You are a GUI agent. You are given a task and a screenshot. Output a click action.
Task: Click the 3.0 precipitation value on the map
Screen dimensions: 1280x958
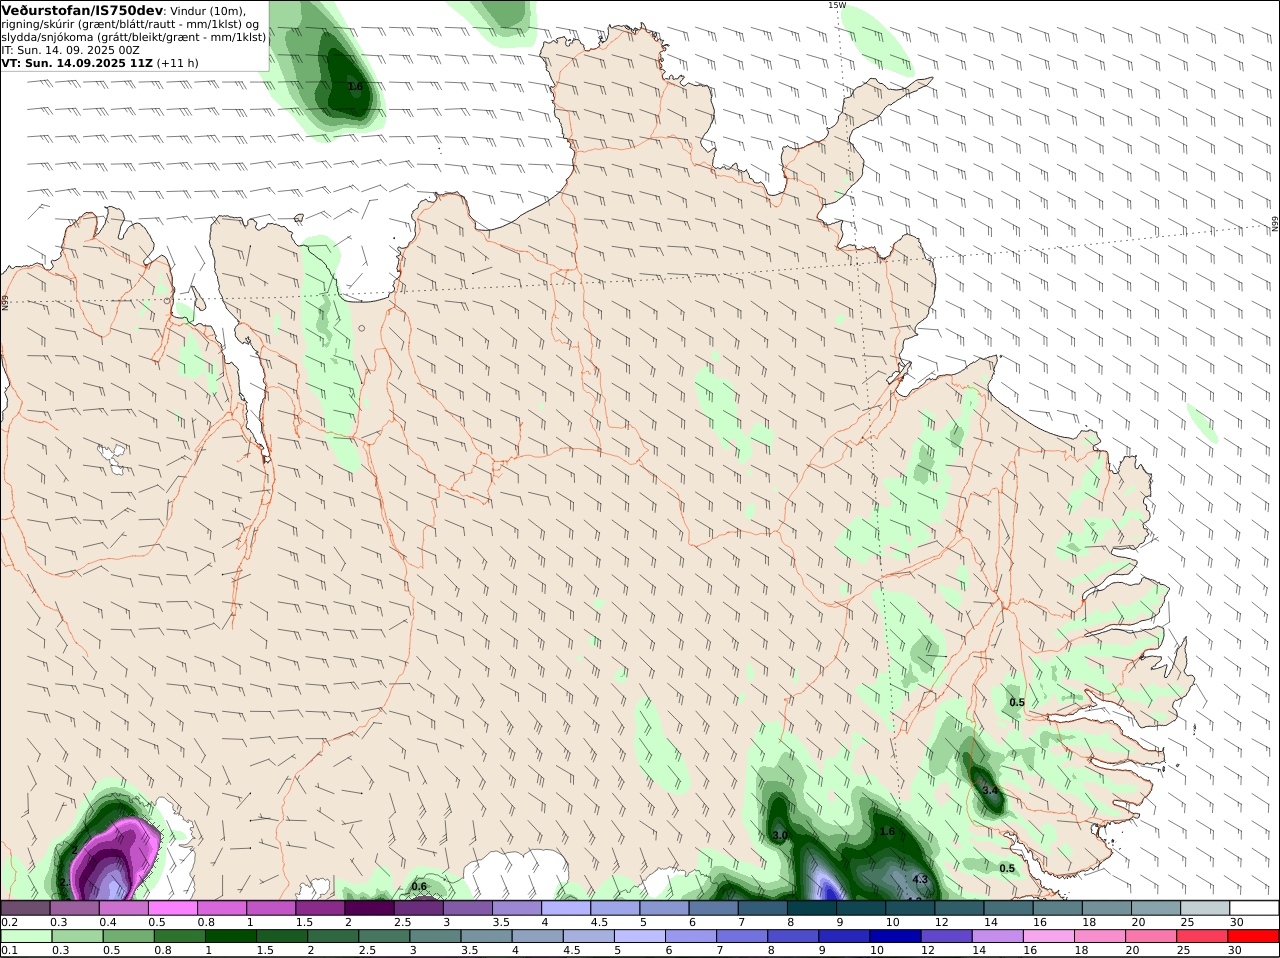coord(780,835)
